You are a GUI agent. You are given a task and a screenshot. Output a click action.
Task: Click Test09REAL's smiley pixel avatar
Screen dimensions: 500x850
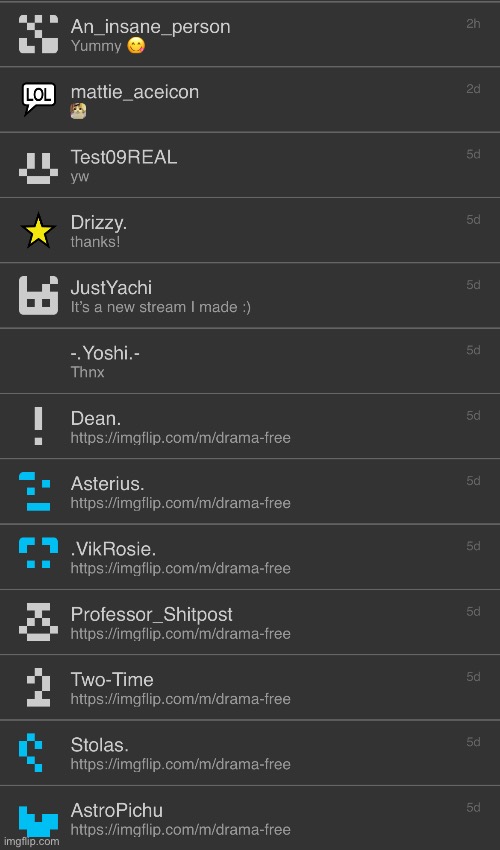pyautogui.click(x=39, y=168)
